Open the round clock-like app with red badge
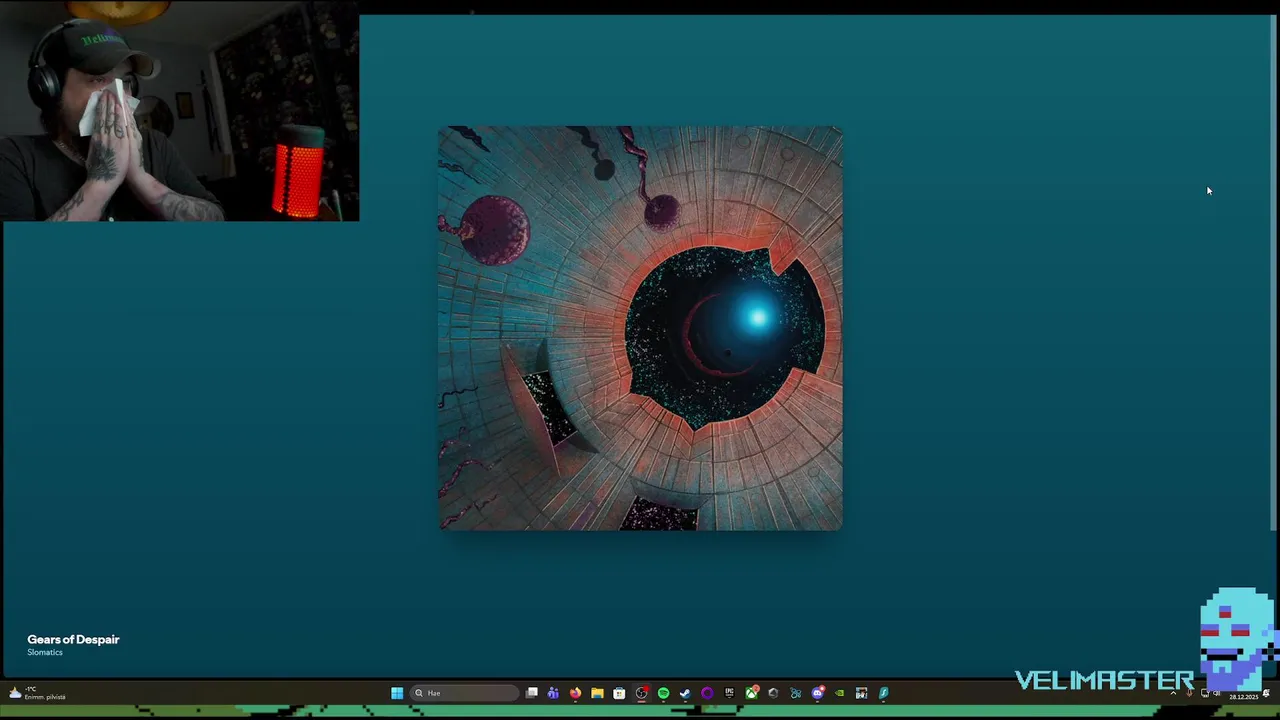Image resolution: width=1280 pixels, height=720 pixels. (x=641, y=693)
